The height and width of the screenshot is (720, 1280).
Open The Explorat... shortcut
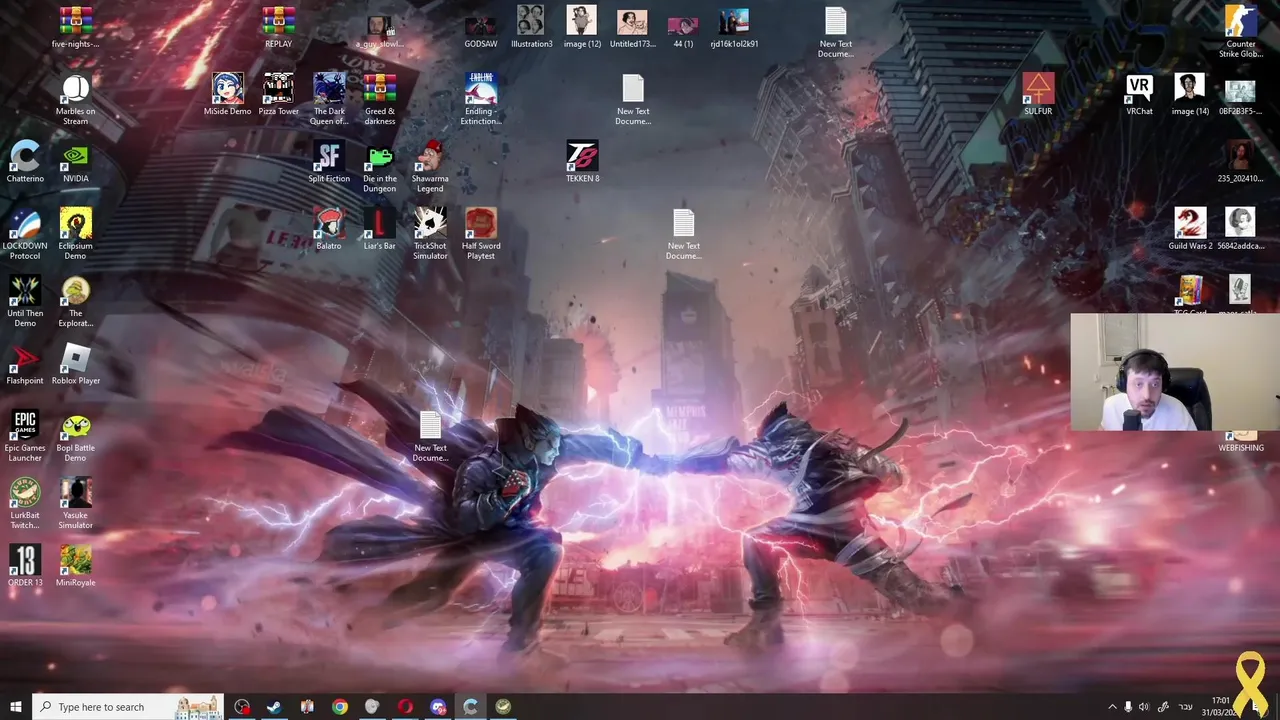(x=76, y=301)
